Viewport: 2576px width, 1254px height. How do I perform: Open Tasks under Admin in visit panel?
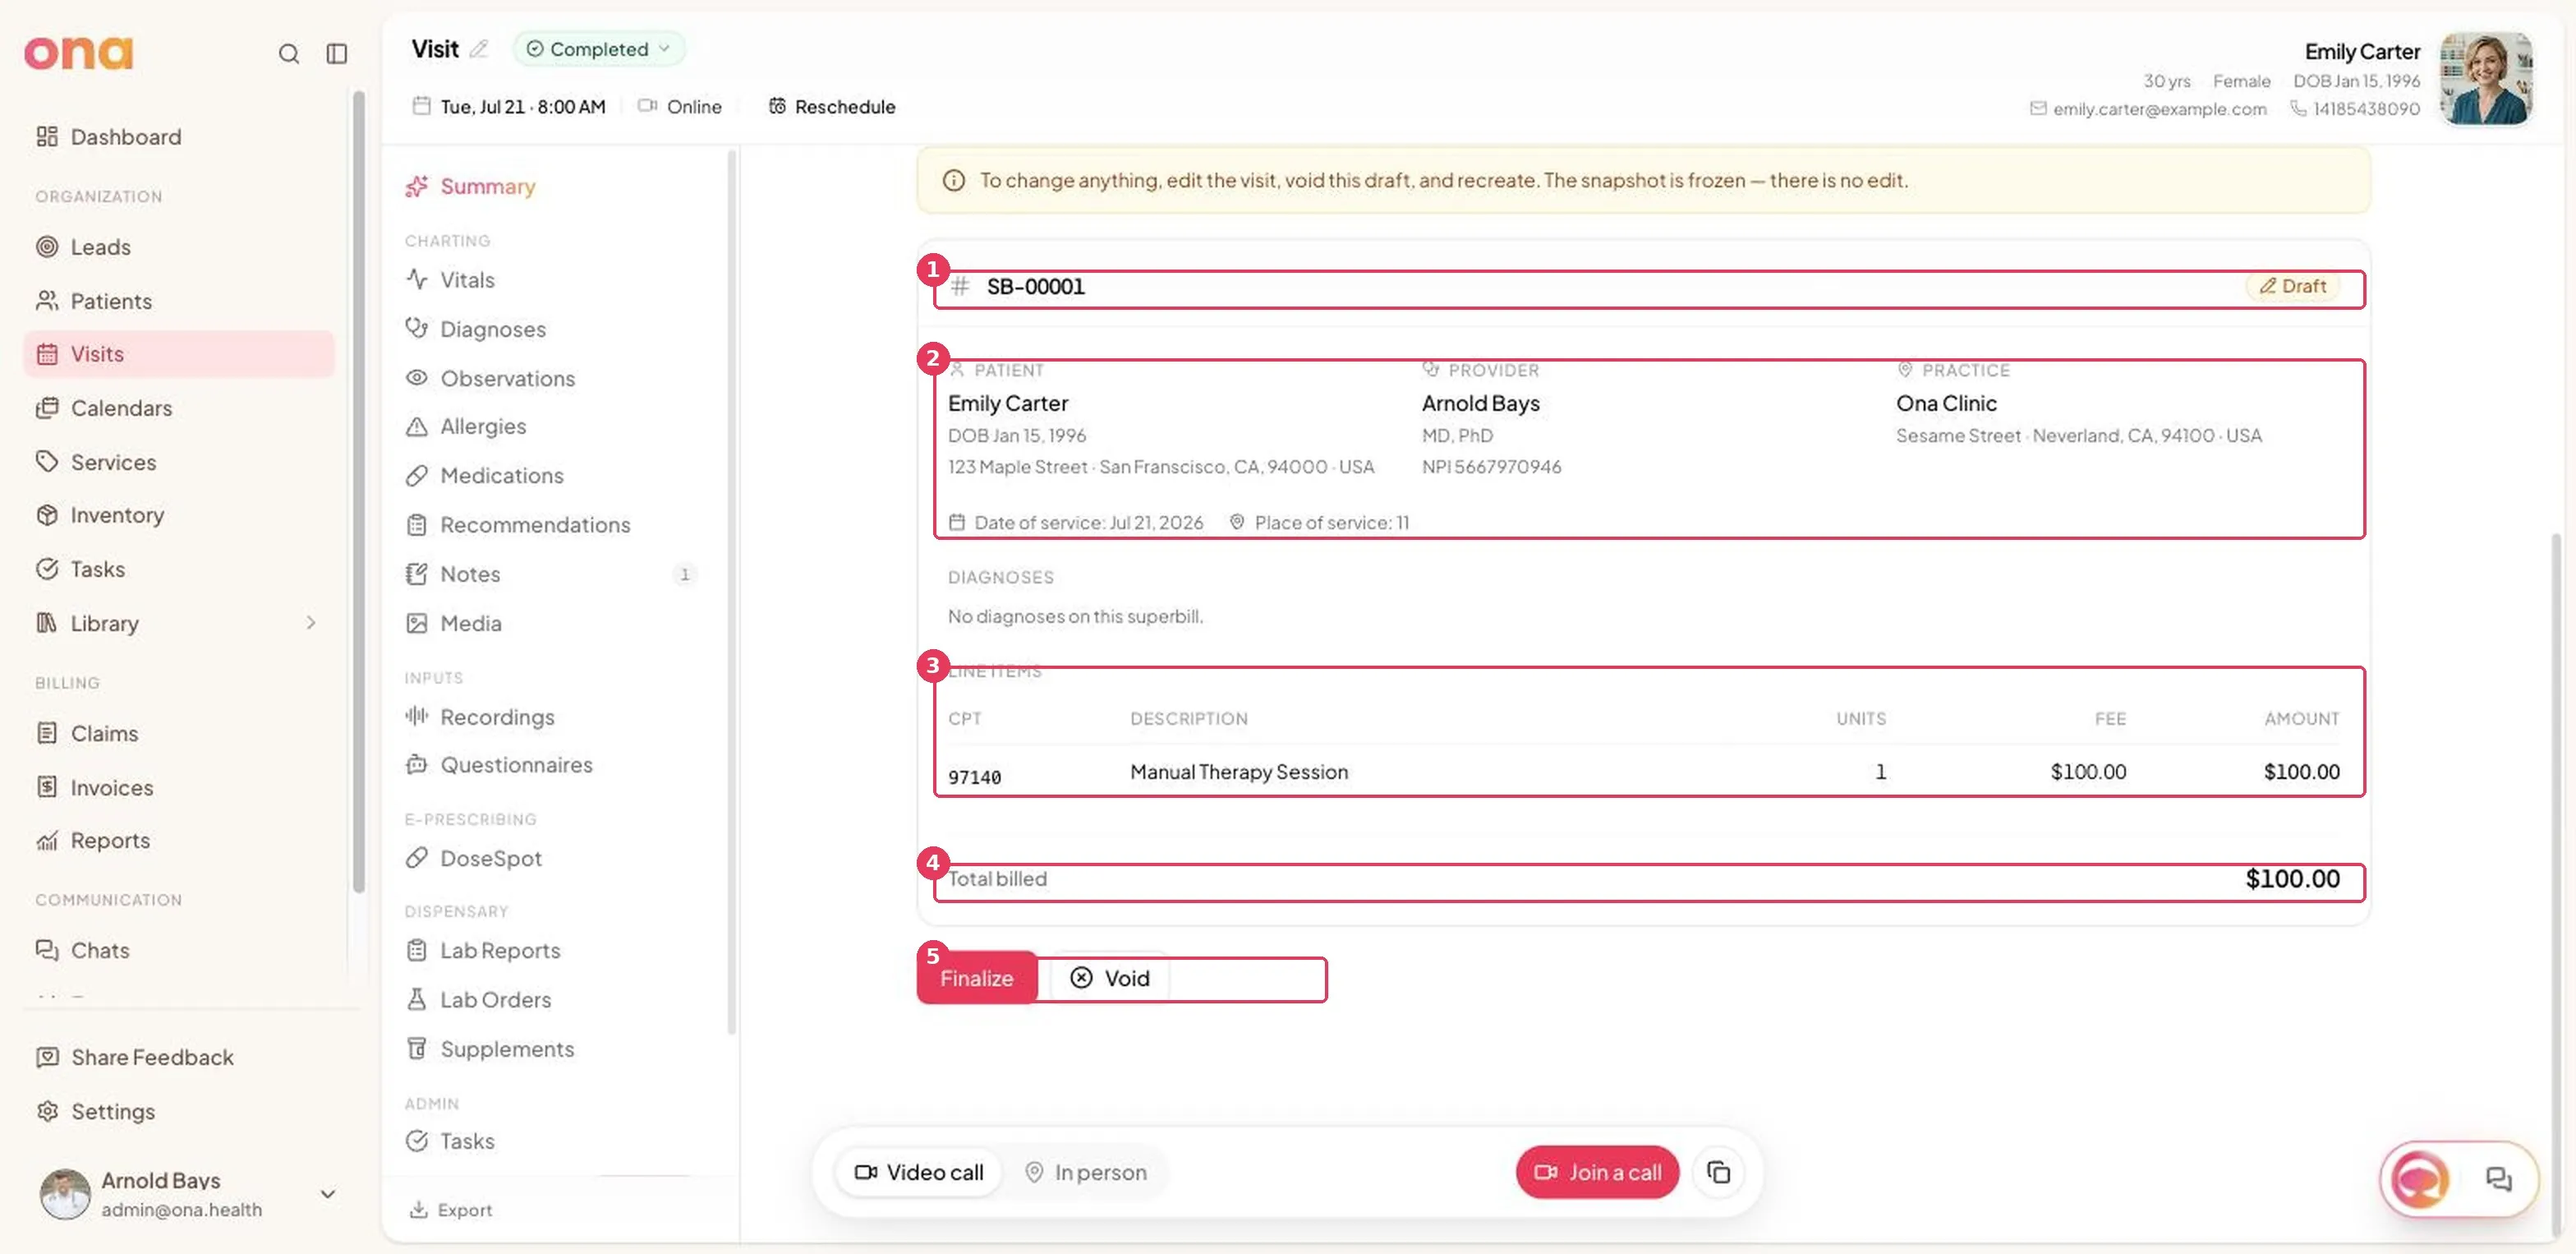coord(450,1141)
